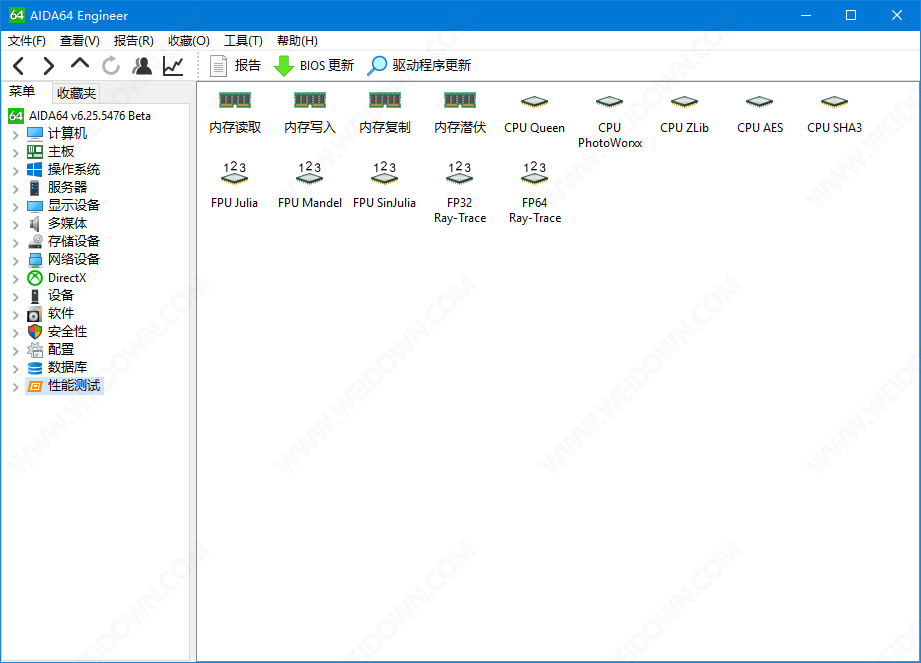The height and width of the screenshot is (663, 921).
Task: Select the FPU Julia benchmark
Action: click(234, 185)
